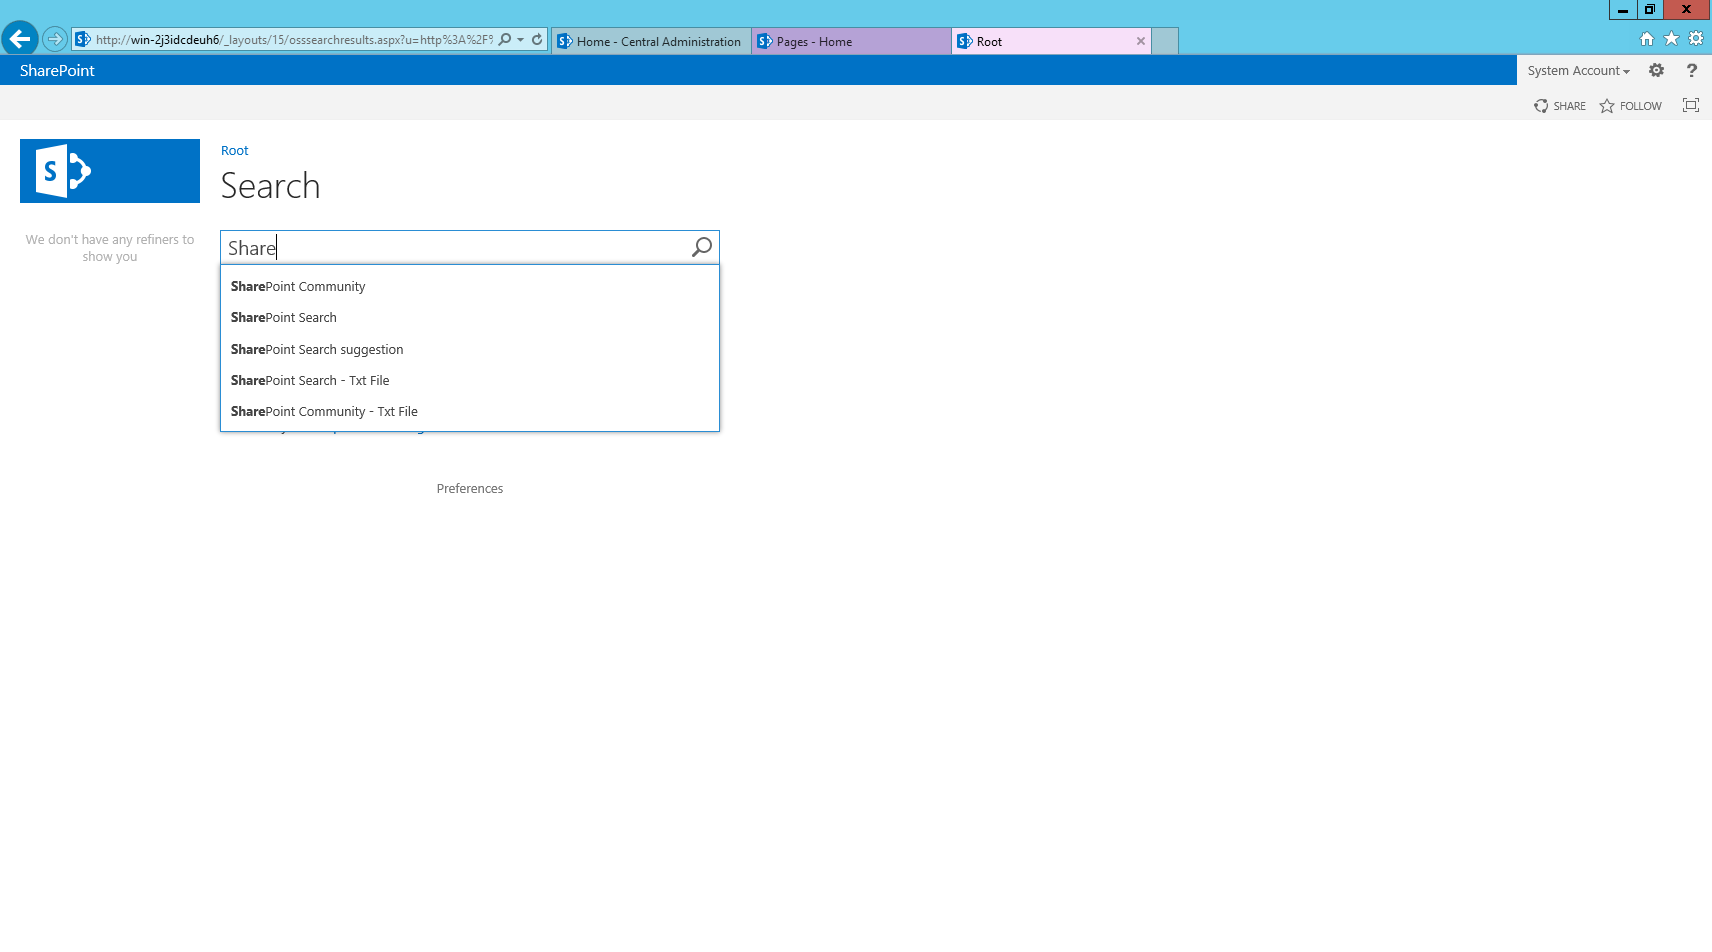Click the magnifier icon in search box

[702, 247]
